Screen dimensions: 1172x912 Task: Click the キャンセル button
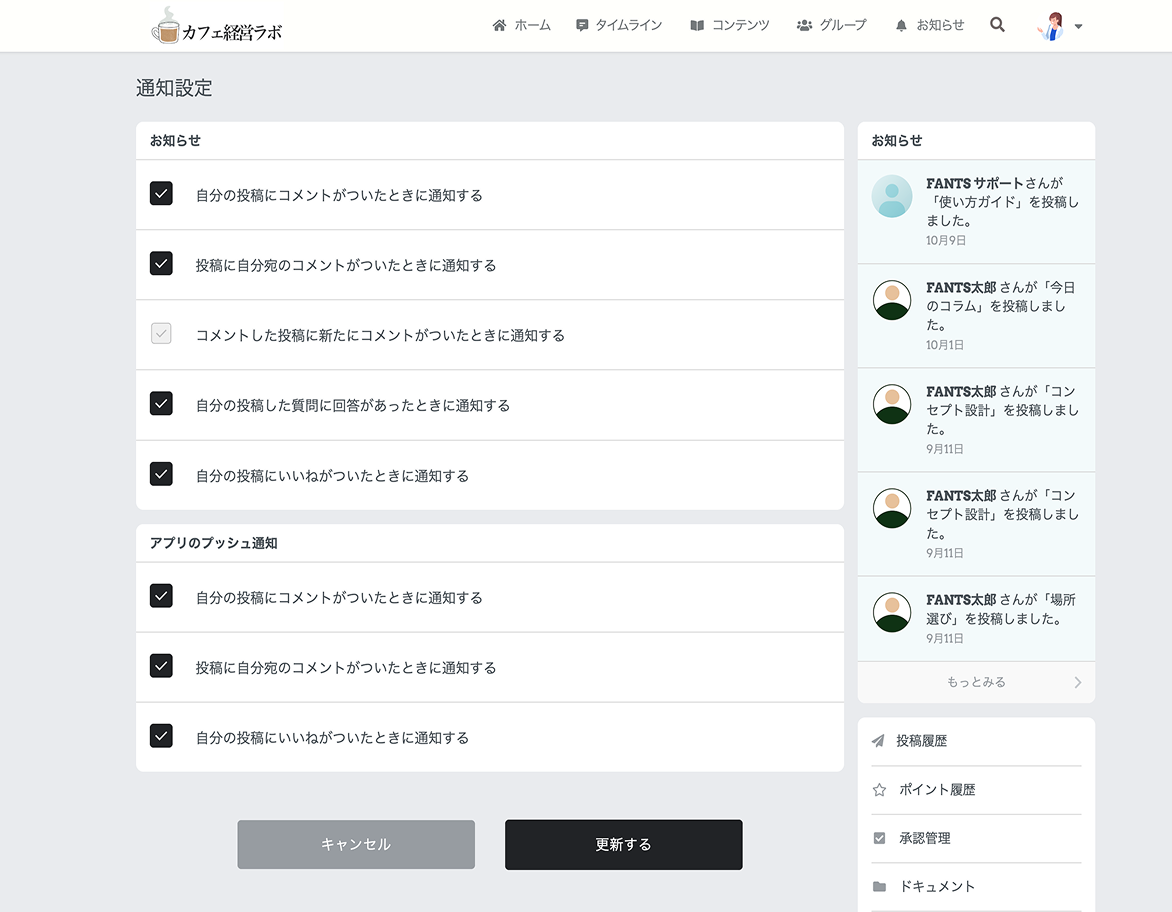pos(356,845)
